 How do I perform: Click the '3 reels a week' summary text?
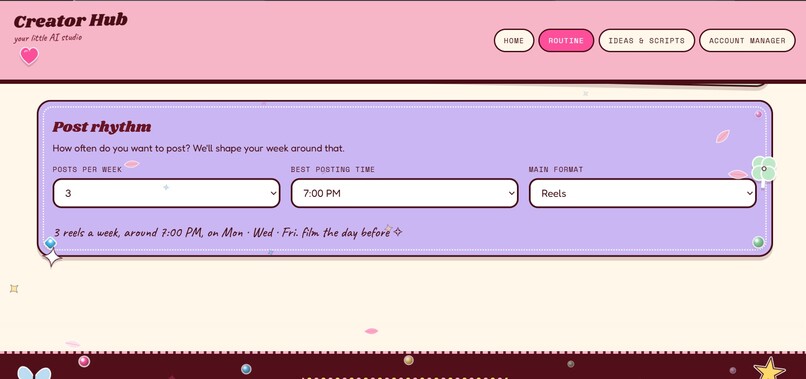[228, 232]
